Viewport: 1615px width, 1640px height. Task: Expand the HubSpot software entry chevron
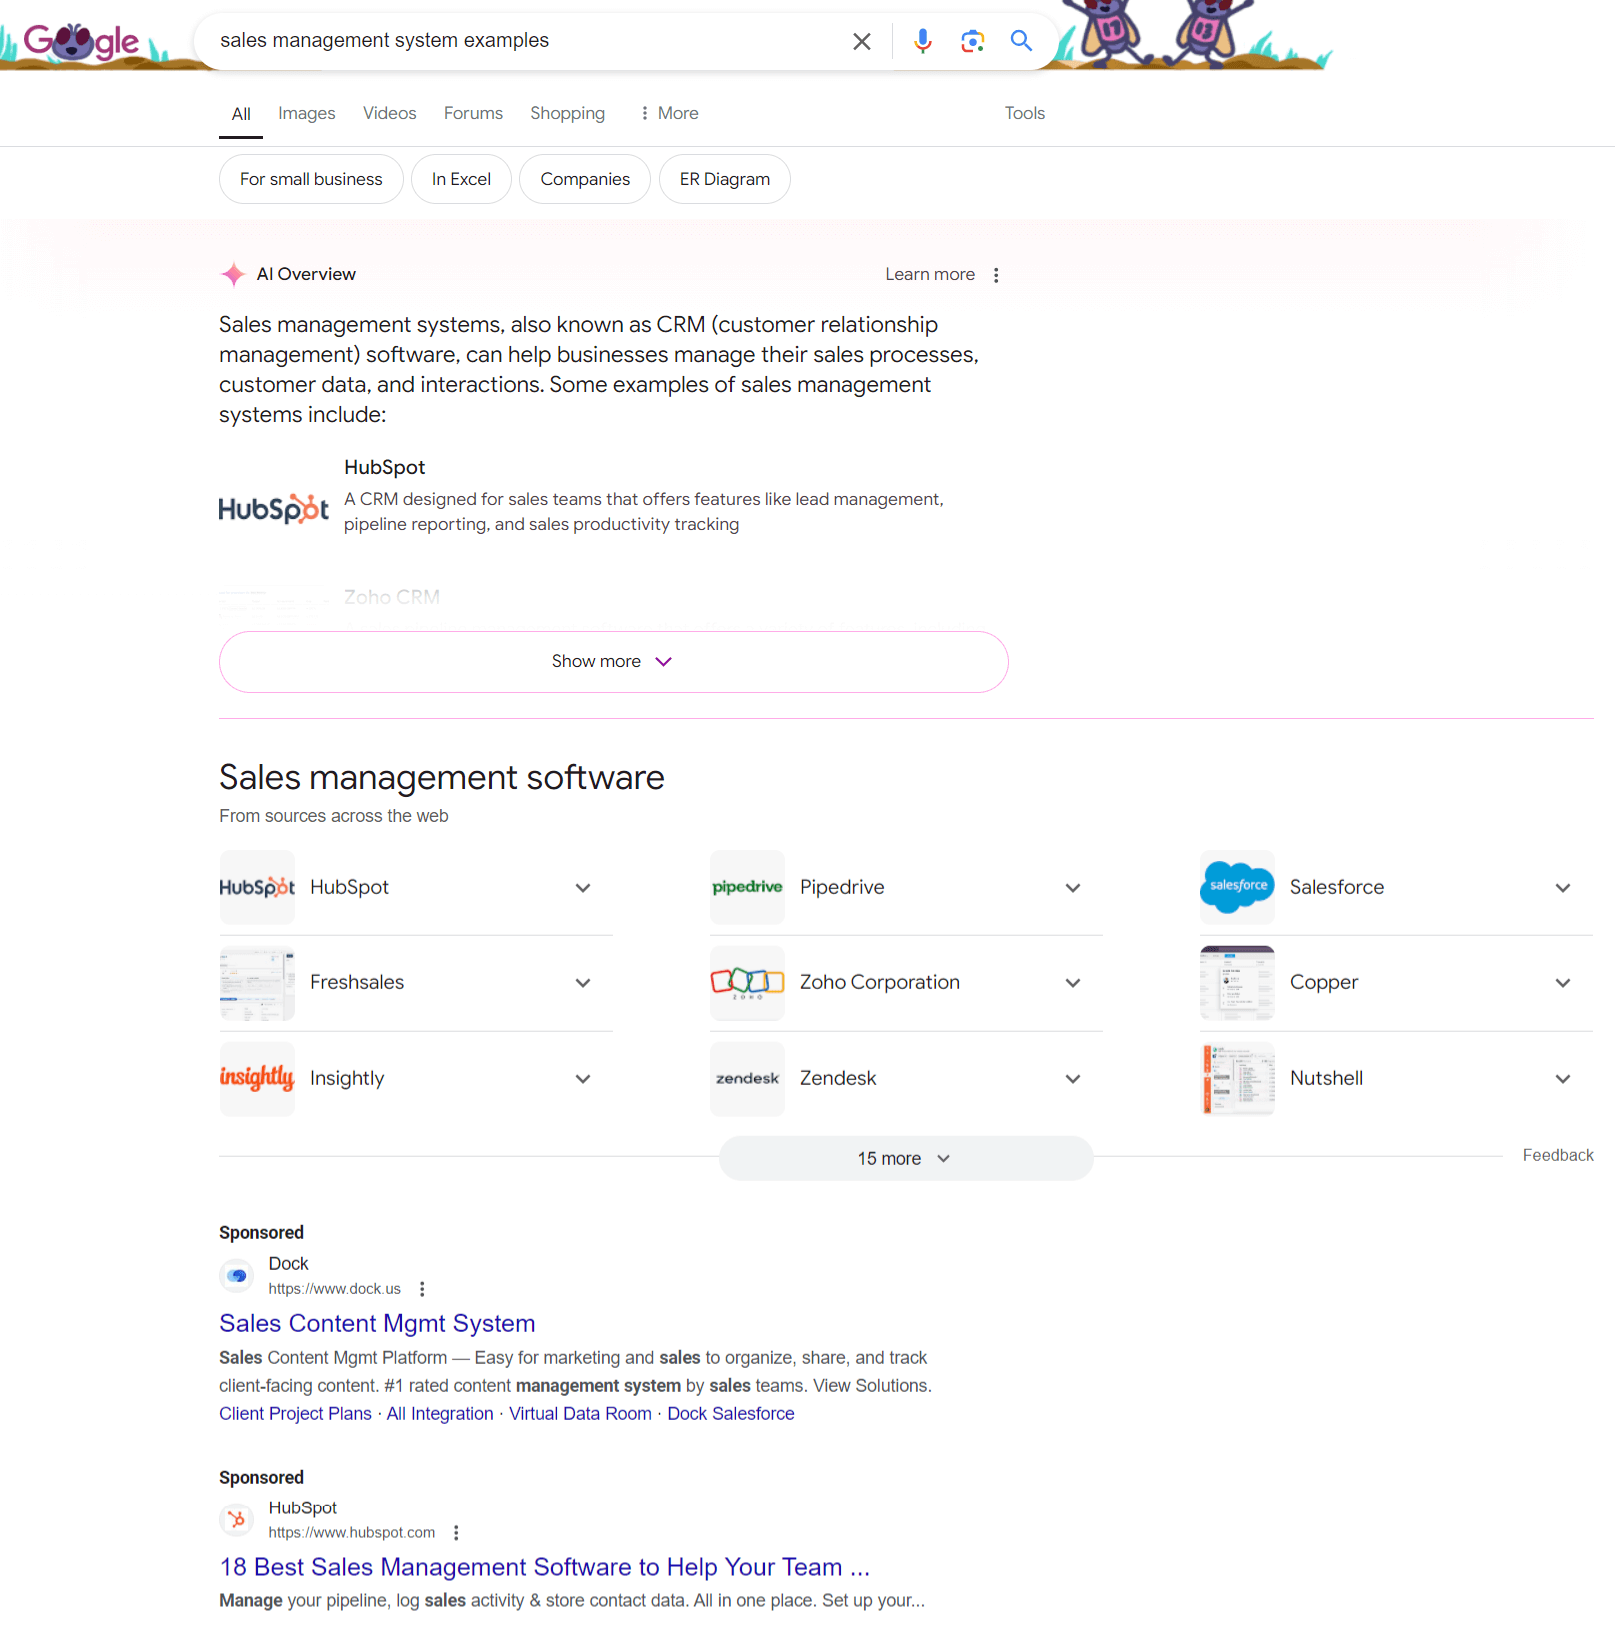[x=583, y=888]
